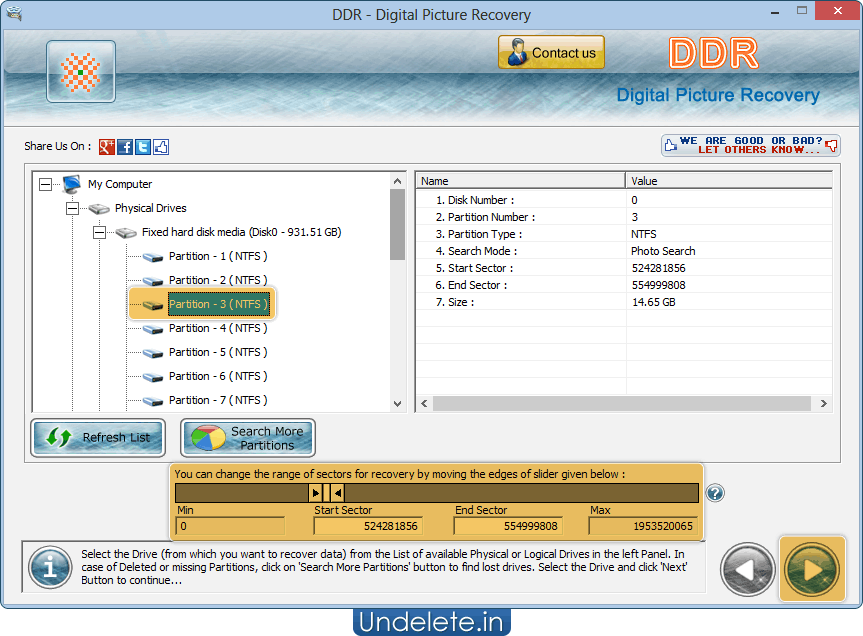Click the Twitter share icon
The height and width of the screenshot is (636, 863).
tap(143, 147)
